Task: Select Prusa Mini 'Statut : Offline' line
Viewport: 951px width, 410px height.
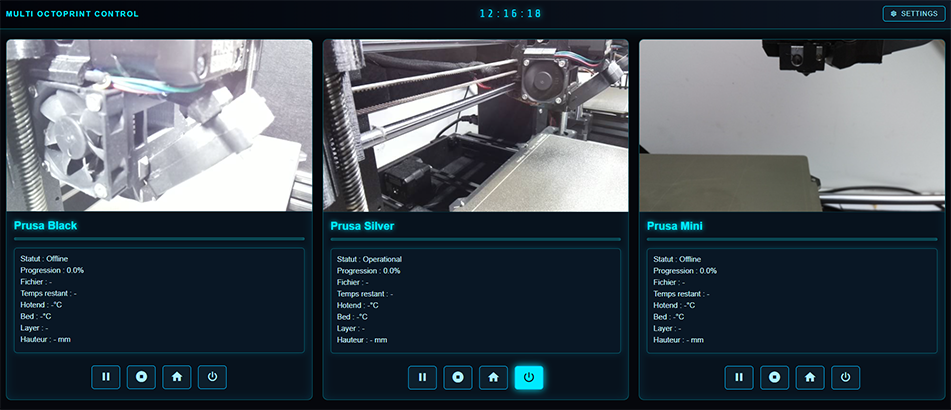Action: 677,259
